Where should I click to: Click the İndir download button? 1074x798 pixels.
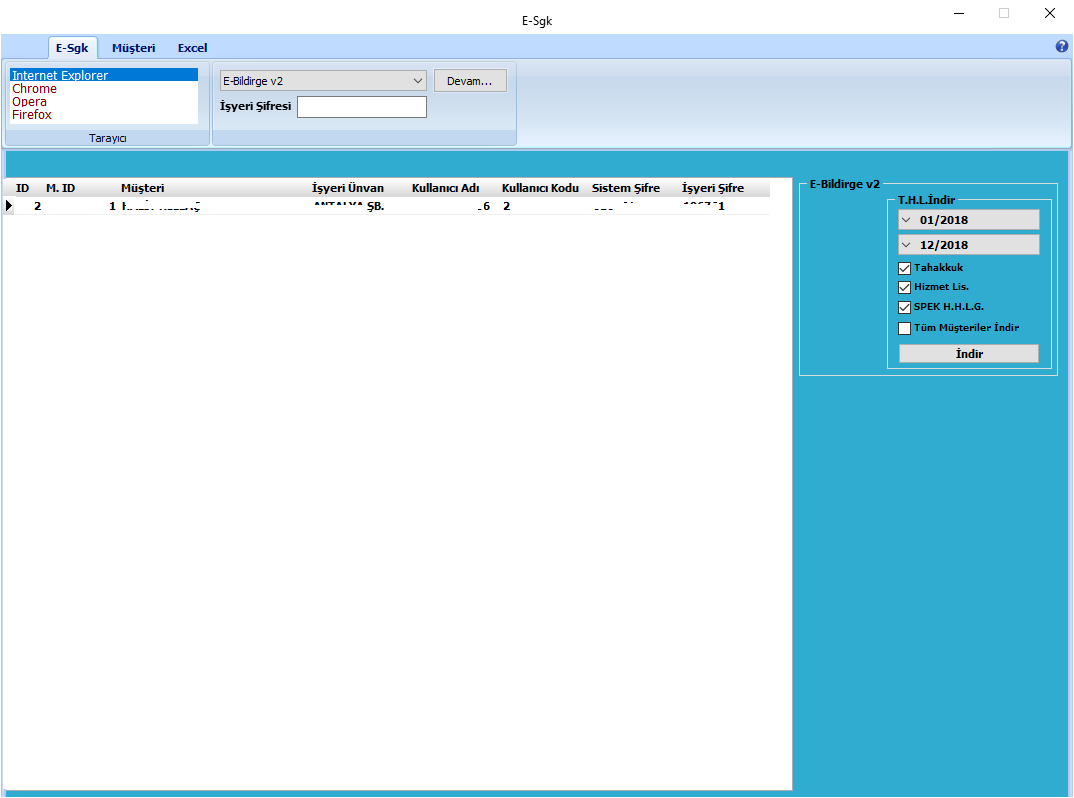pyautogui.click(x=968, y=354)
